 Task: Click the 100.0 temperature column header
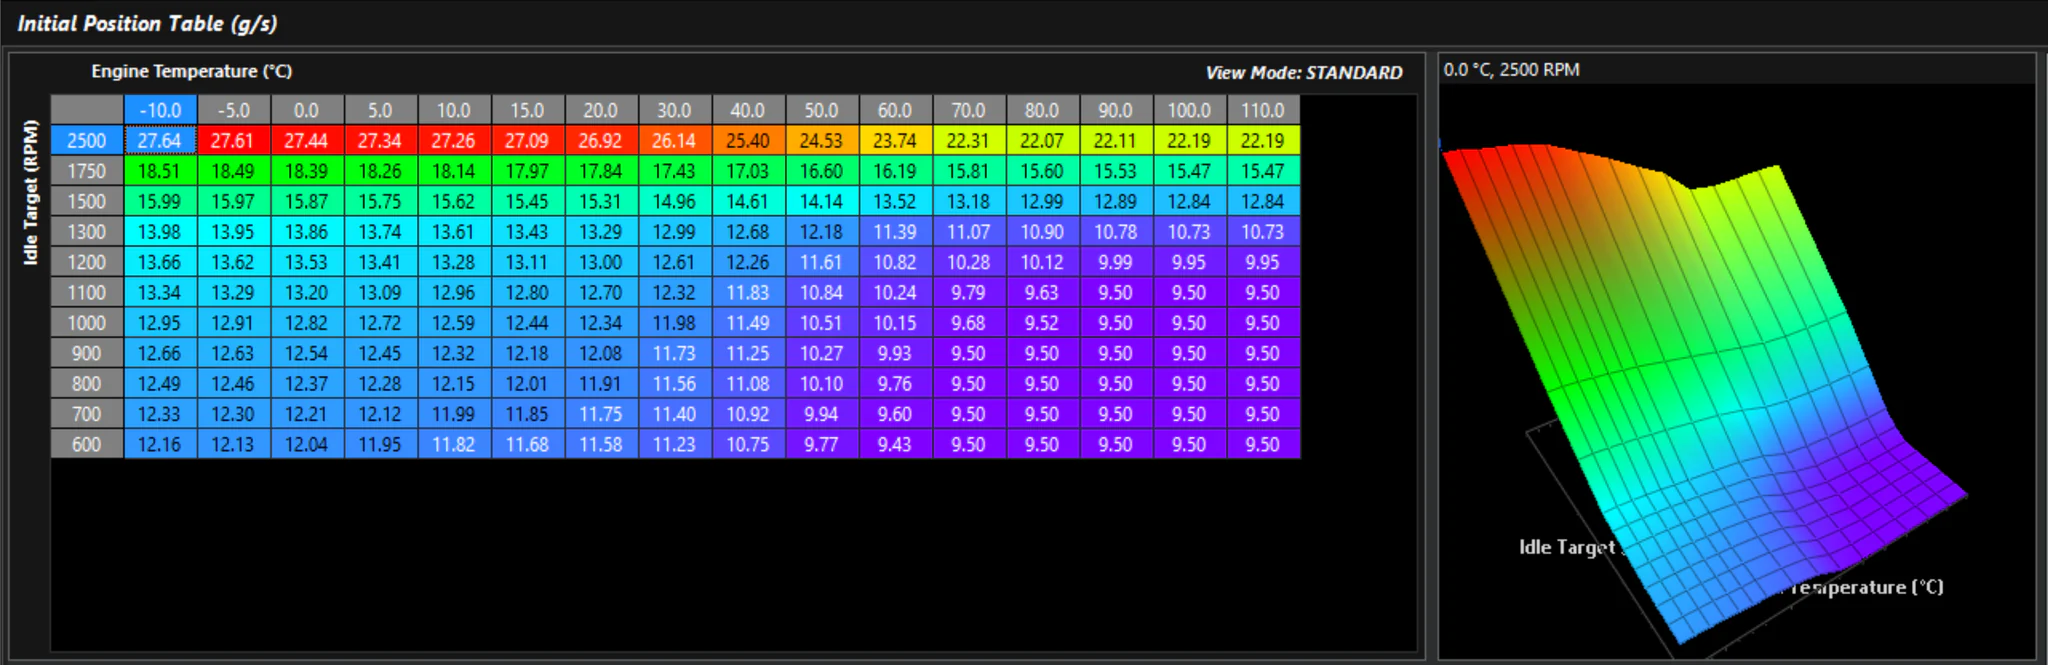point(1190,110)
